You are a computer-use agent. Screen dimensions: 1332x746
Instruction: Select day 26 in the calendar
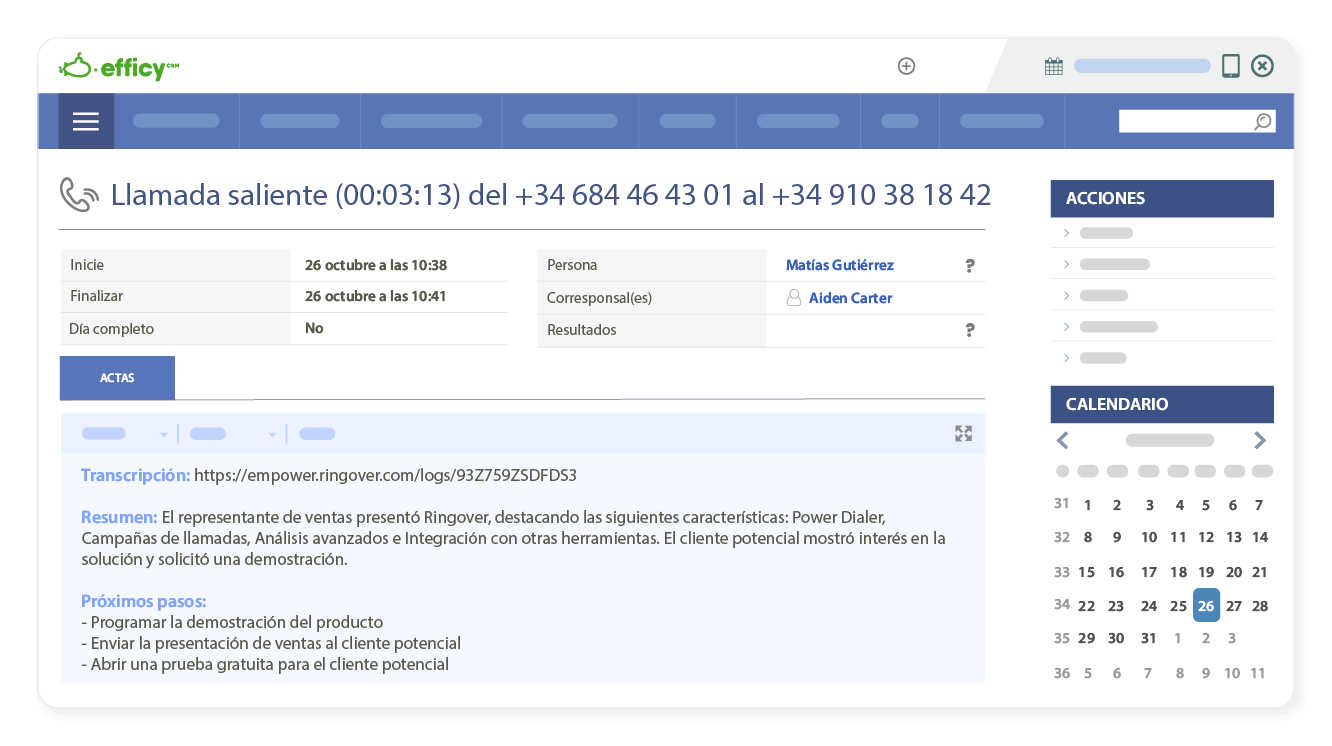tap(1206, 605)
